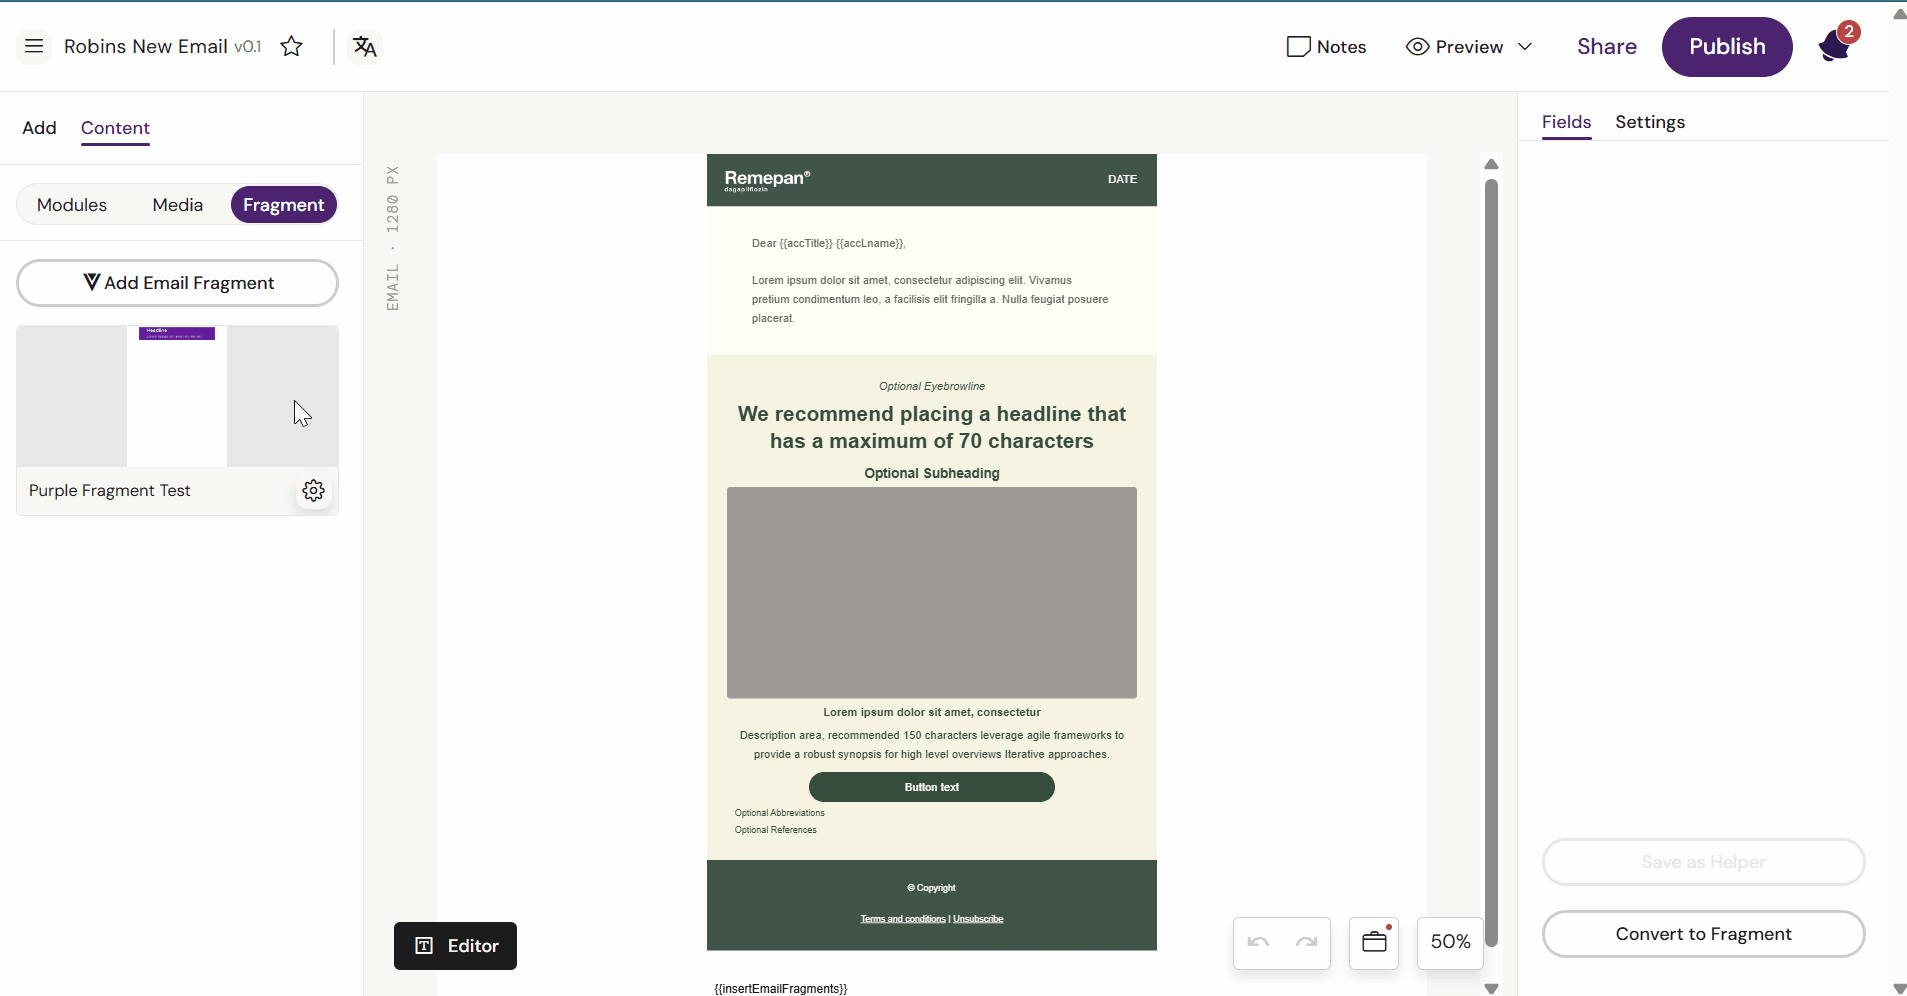This screenshot has height=996, width=1907.
Task: Switch to the Media pill
Action: tap(177, 205)
